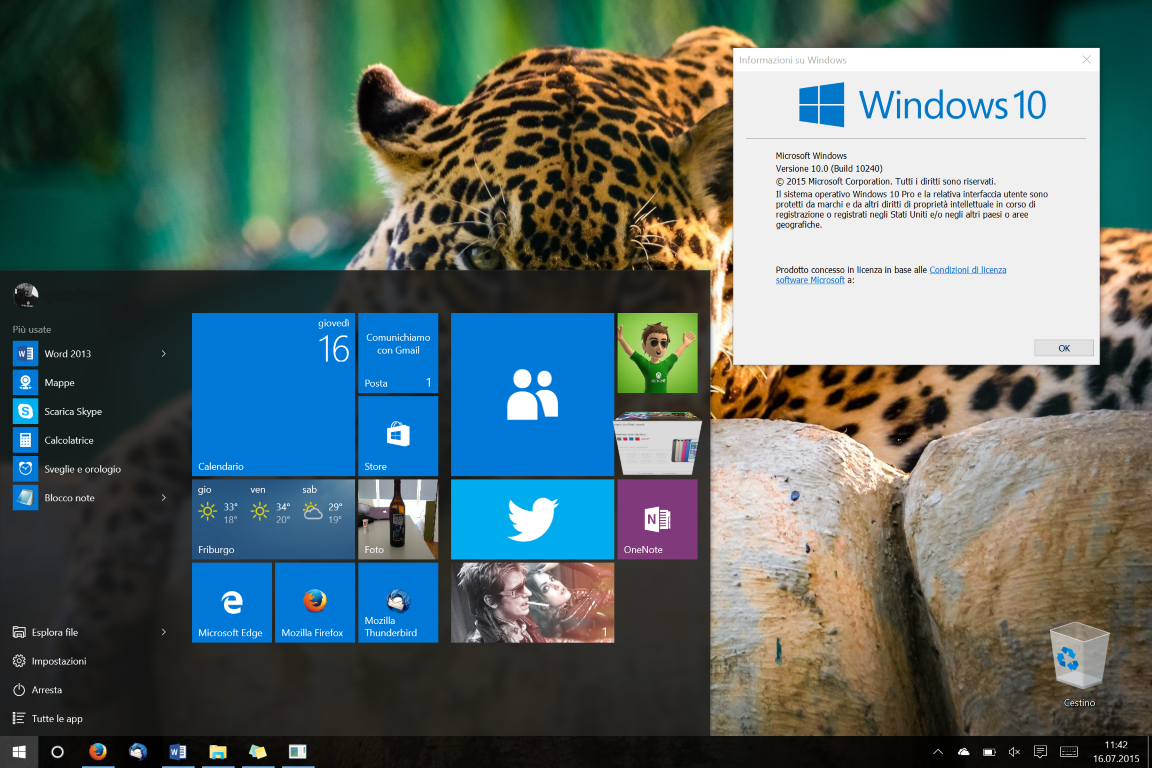Expand the Word 2013 jump list arrow
1152x768 pixels.
coord(164,354)
